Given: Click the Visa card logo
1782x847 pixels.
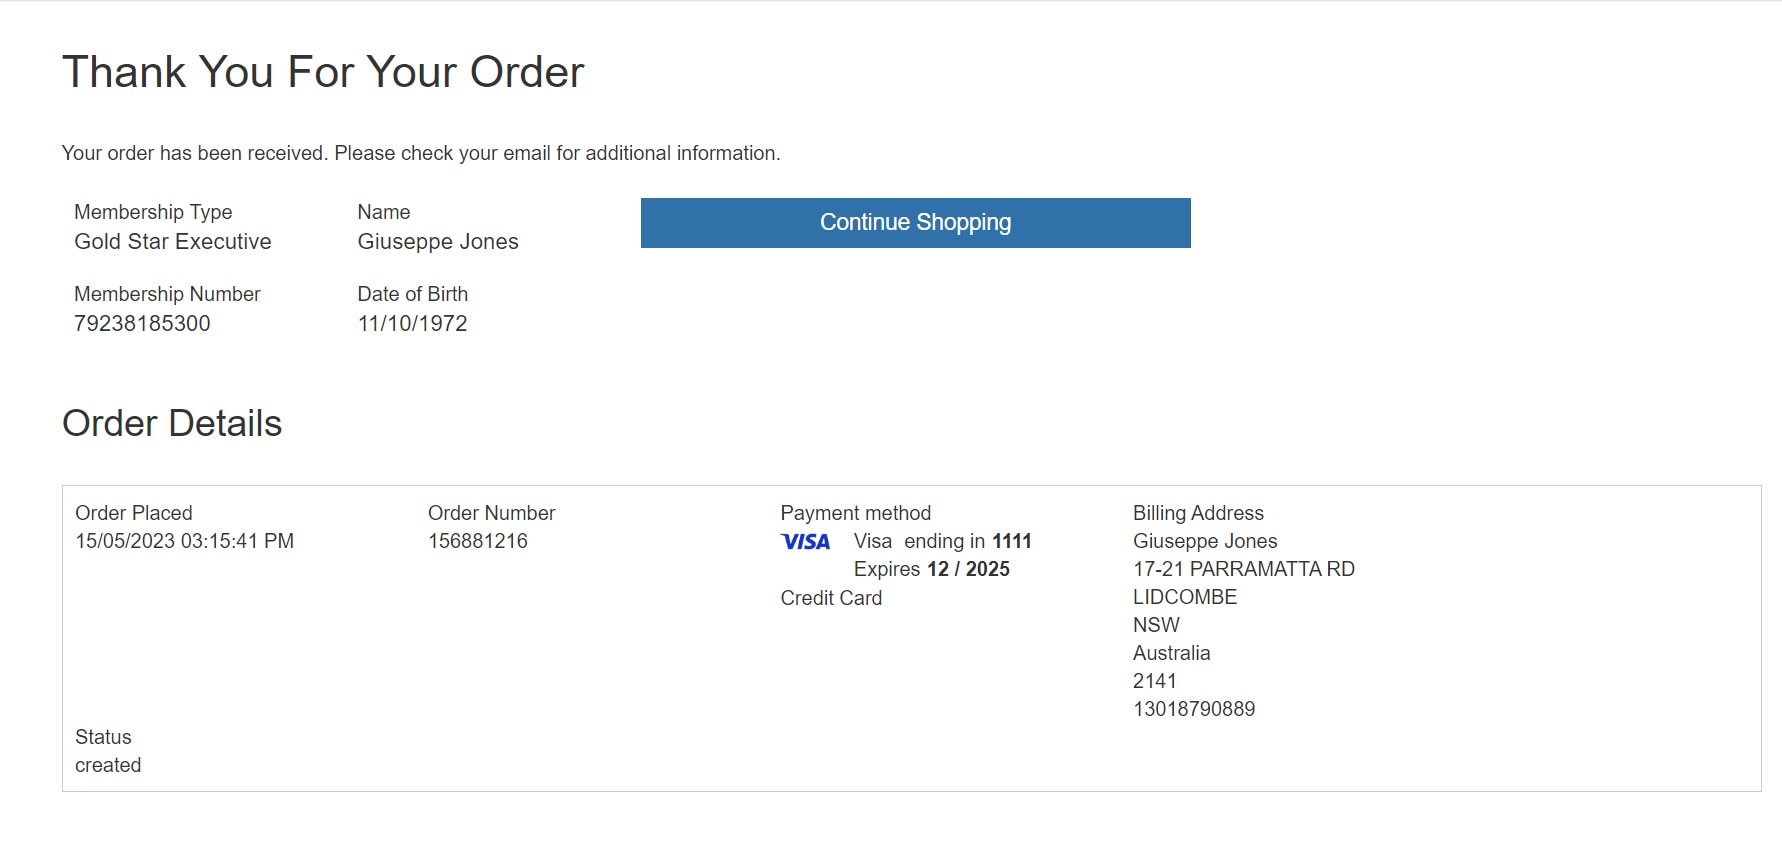Looking at the screenshot, I should tap(805, 542).
